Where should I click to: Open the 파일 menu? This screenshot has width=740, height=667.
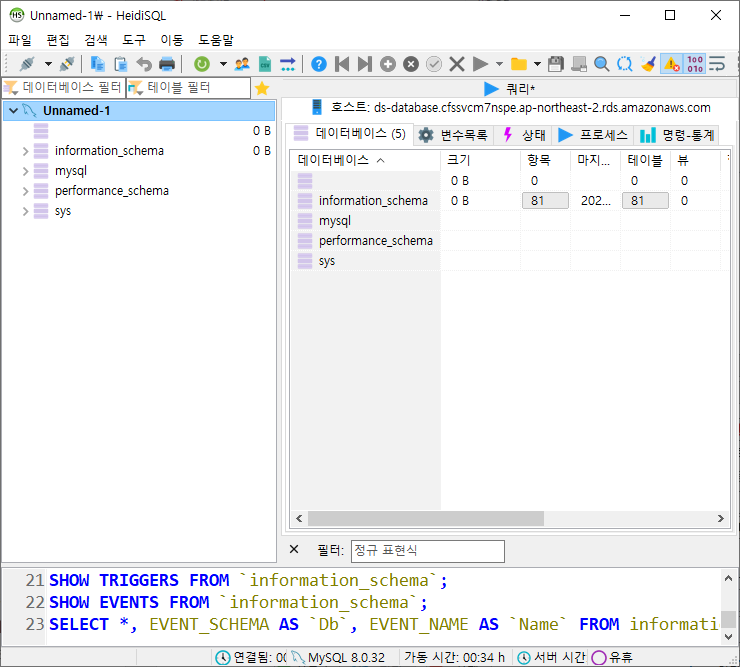coord(20,40)
